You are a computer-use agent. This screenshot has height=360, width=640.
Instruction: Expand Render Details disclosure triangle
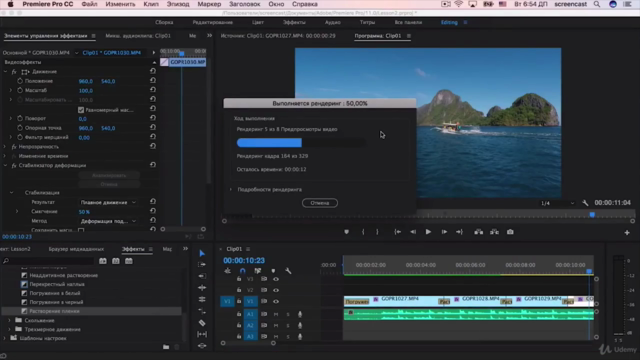click(x=231, y=189)
